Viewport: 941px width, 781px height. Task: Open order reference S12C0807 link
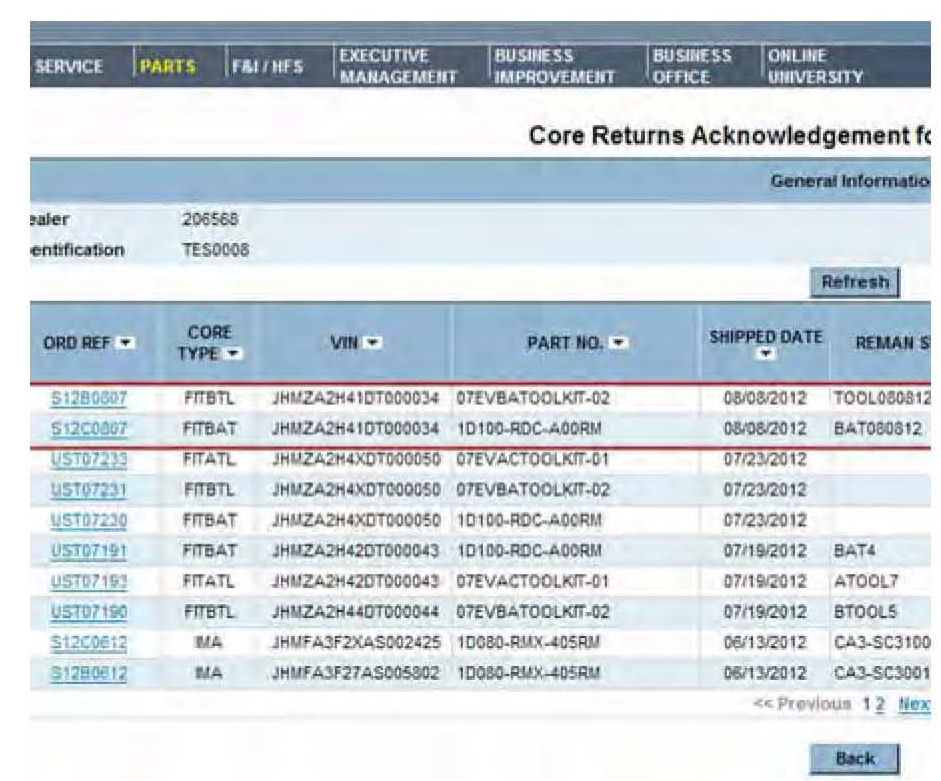coord(90,424)
